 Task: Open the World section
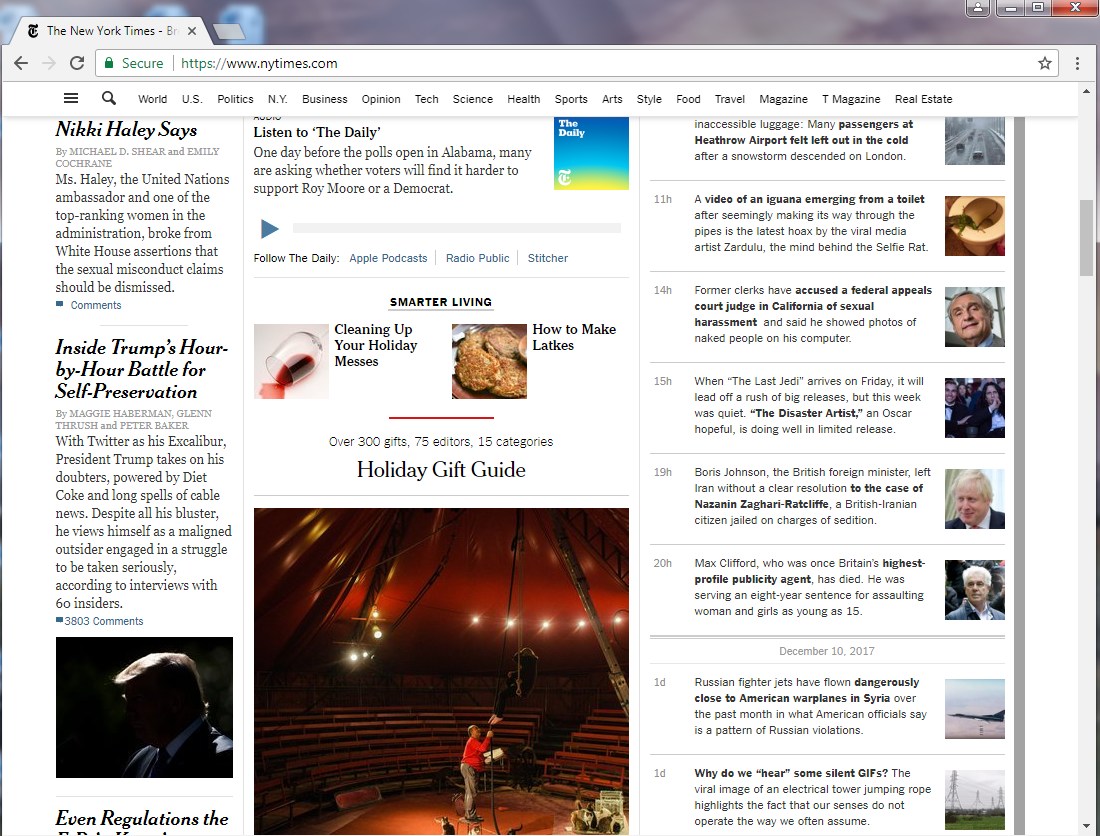pos(152,99)
